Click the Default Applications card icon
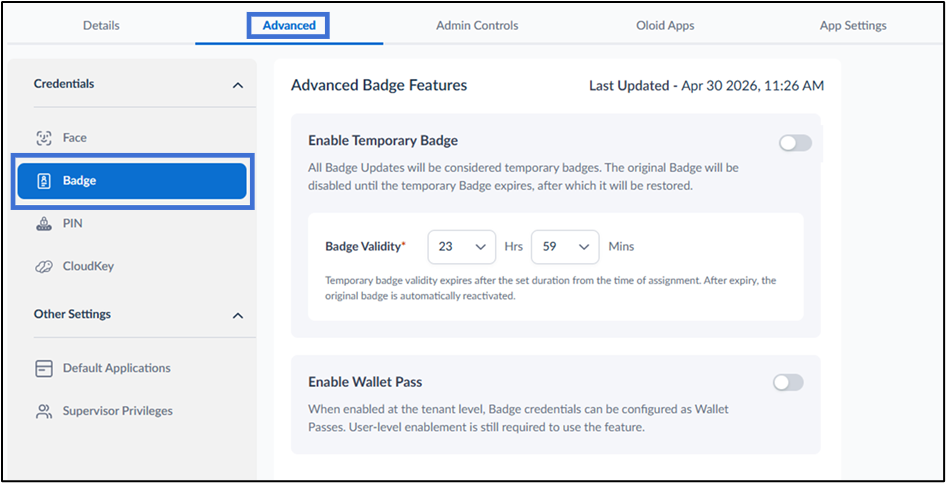Screen dimensions: 946x483 [44, 369]
